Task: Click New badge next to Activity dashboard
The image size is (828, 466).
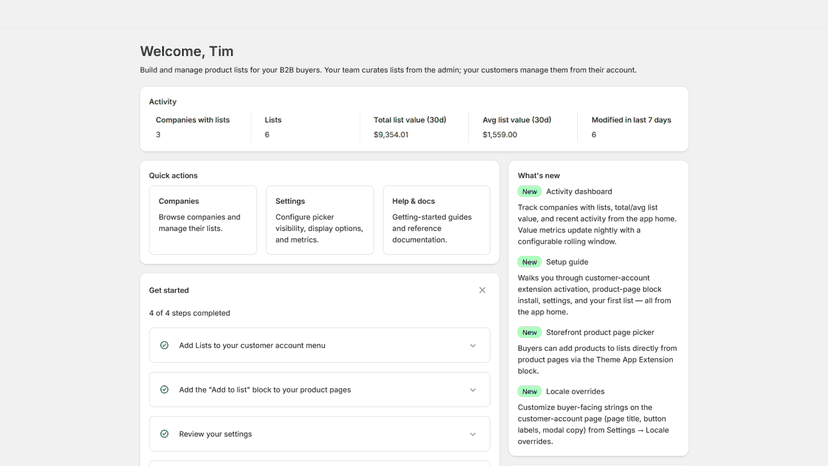Action: click(529, 191)
